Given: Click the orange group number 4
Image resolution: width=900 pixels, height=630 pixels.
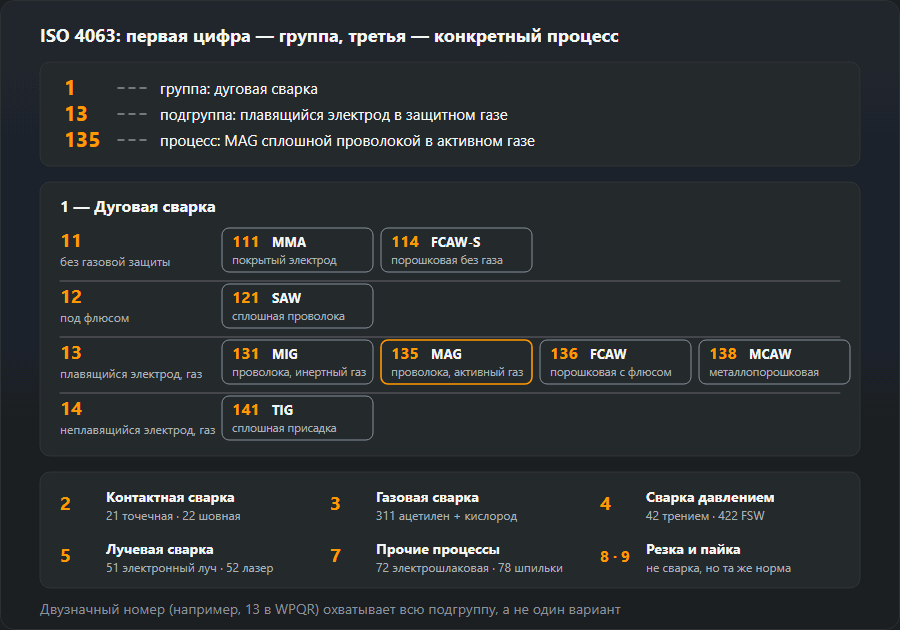Looking at the screenshot, I should [606, 504].
